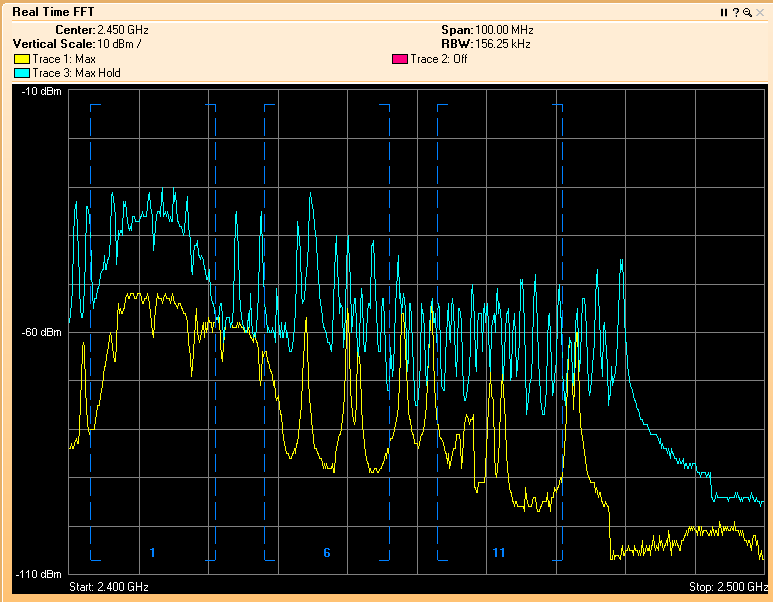Image resolution: width=773 pixels, height=602 pixels.
Task: Select the Trace 1: Max label
Action: (x=63, y=60)
